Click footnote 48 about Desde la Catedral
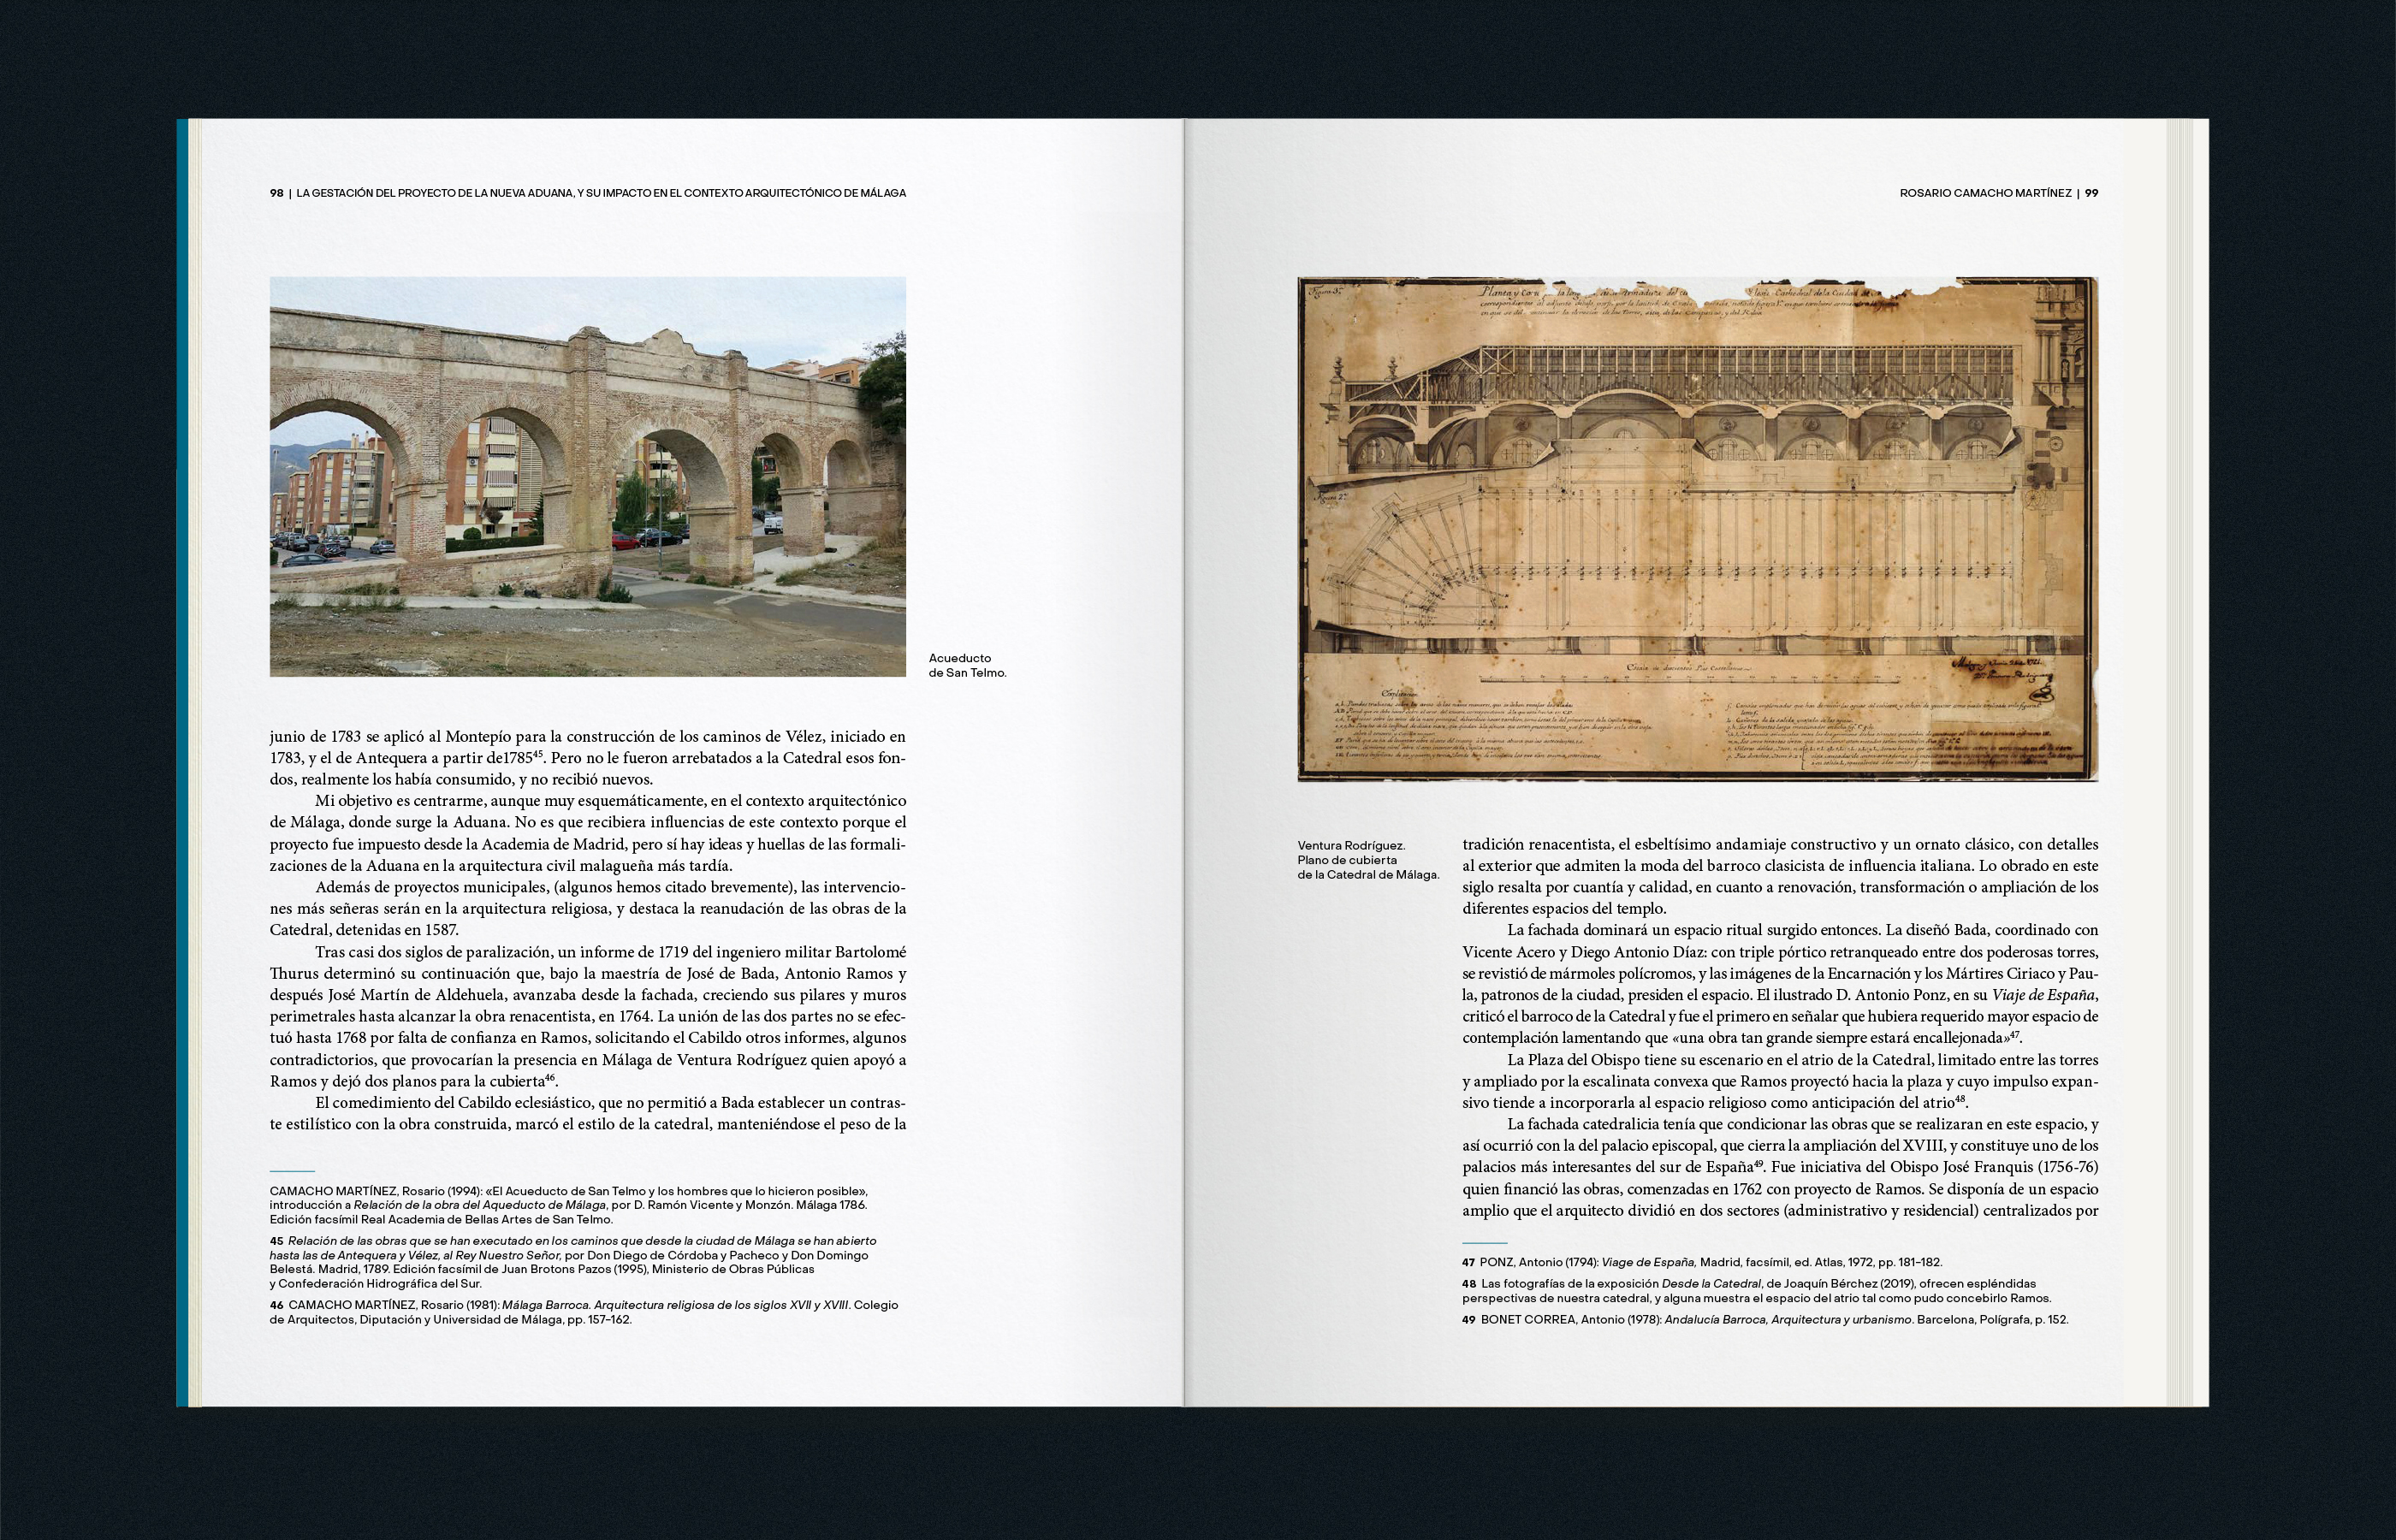 (x=1755, y=1290)
